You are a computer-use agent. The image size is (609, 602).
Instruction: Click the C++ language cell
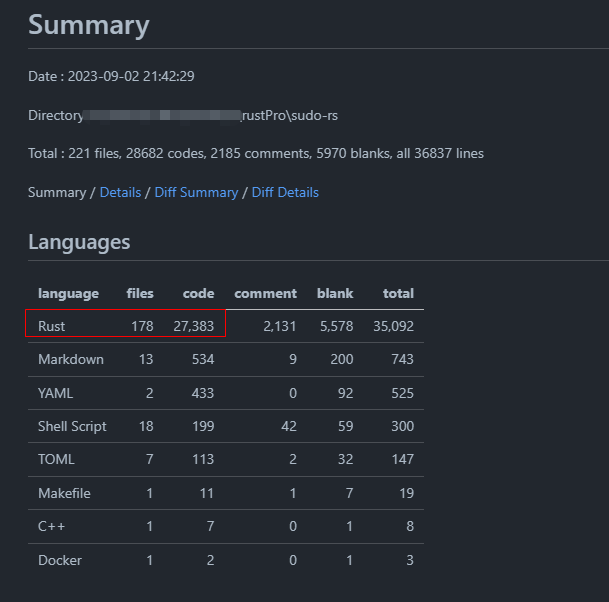click(x=50, y=527)
